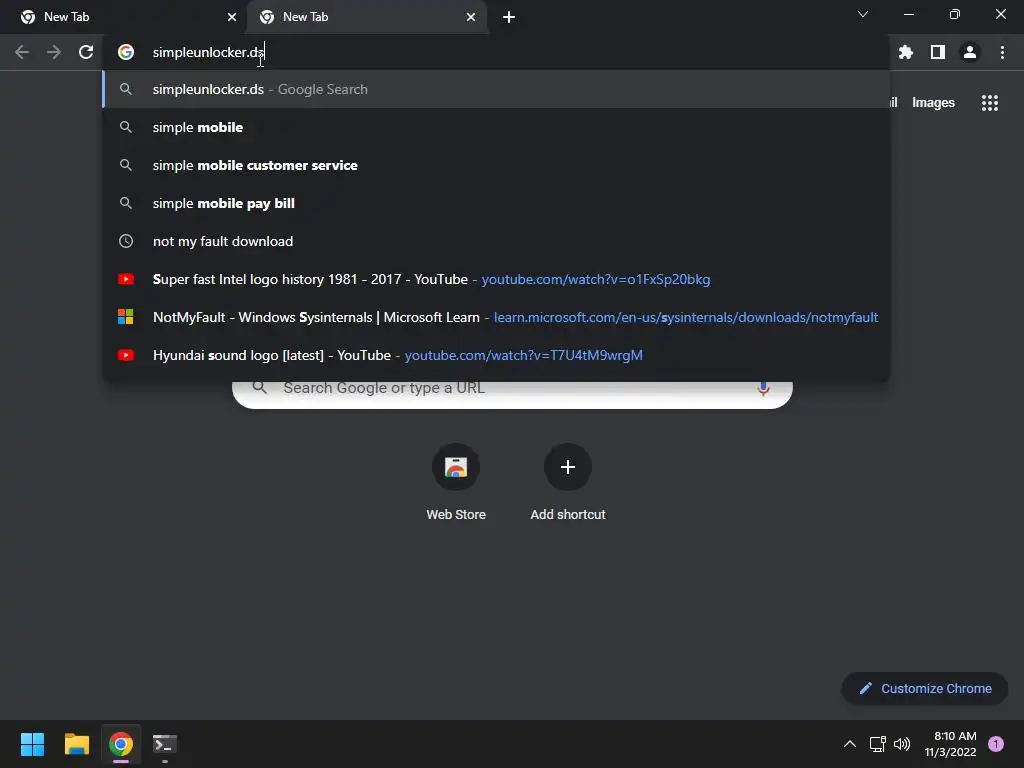Open the Windows Start menu
The height and width of the screenshot is (768, 1024).
click(32, 744)
